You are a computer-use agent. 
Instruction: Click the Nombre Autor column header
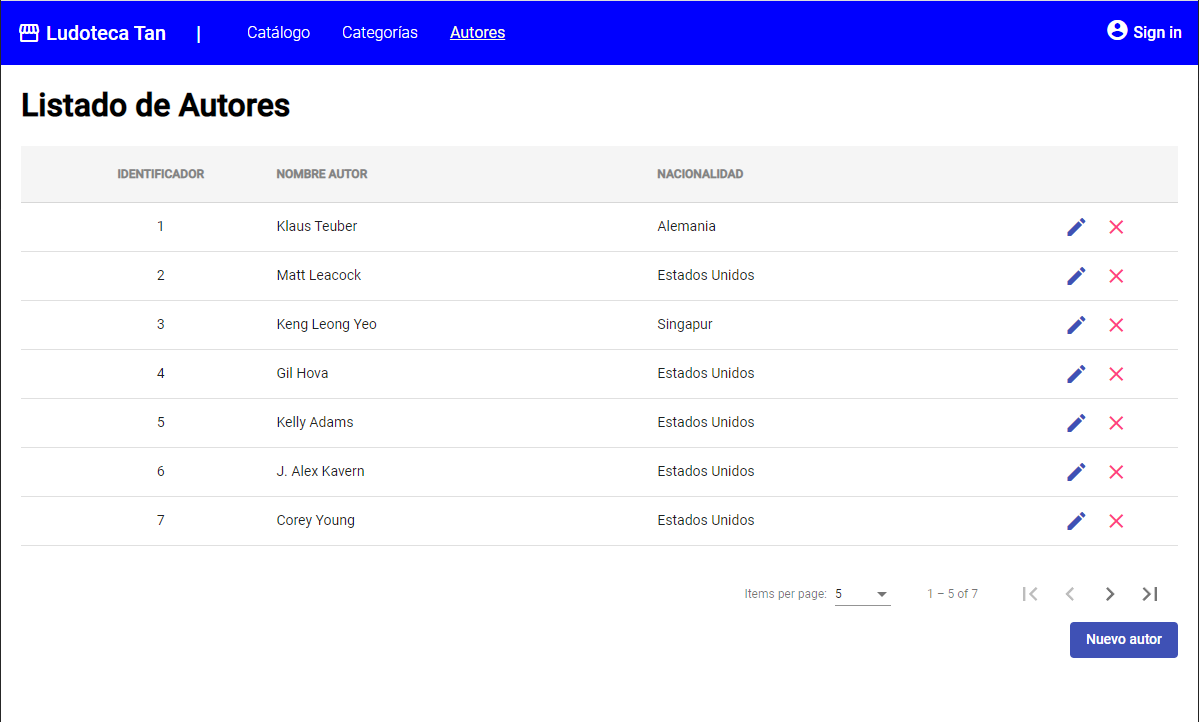click(322, 174)
